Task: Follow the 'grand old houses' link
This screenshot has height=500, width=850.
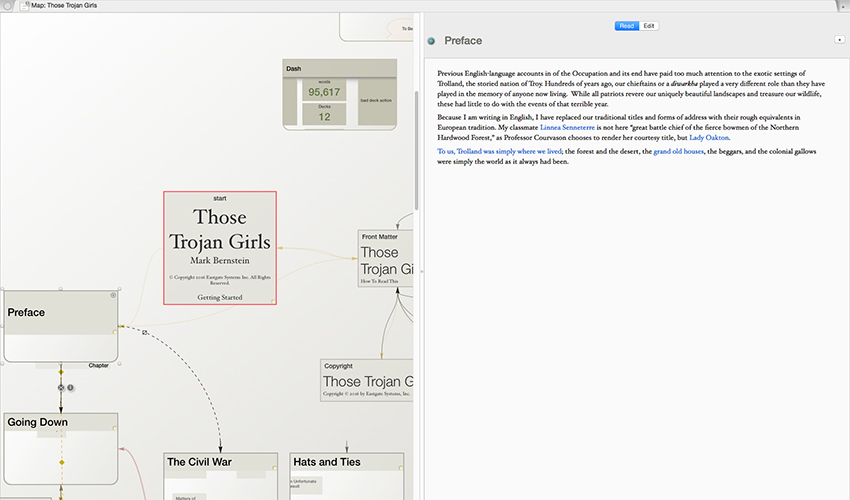Action: pyautogui.click(x=679, y=151)
